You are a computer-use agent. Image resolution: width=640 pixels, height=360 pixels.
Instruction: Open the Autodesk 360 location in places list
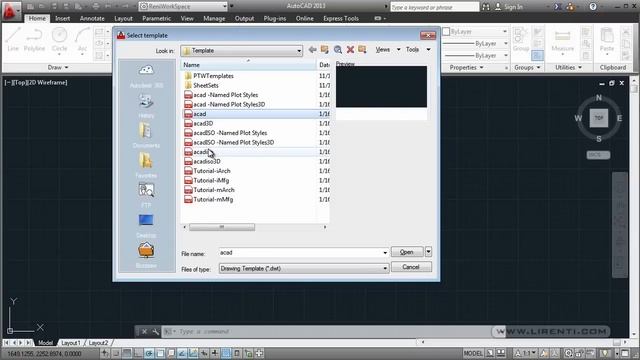point(146,76)
